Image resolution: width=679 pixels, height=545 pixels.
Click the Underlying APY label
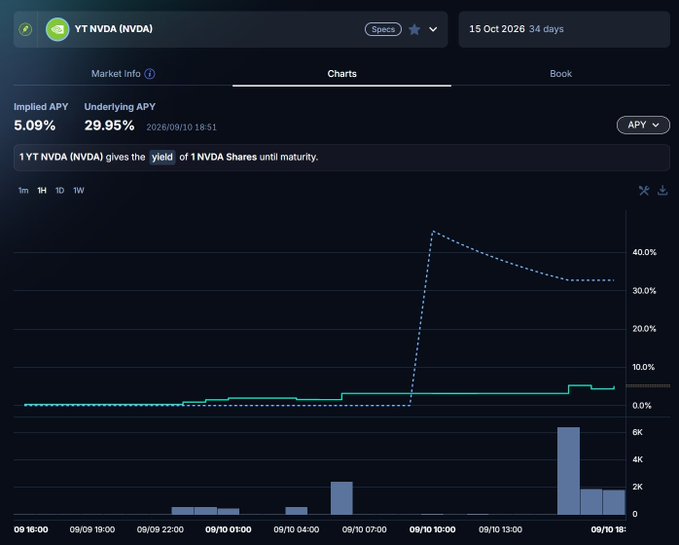(x=120, y=107)
